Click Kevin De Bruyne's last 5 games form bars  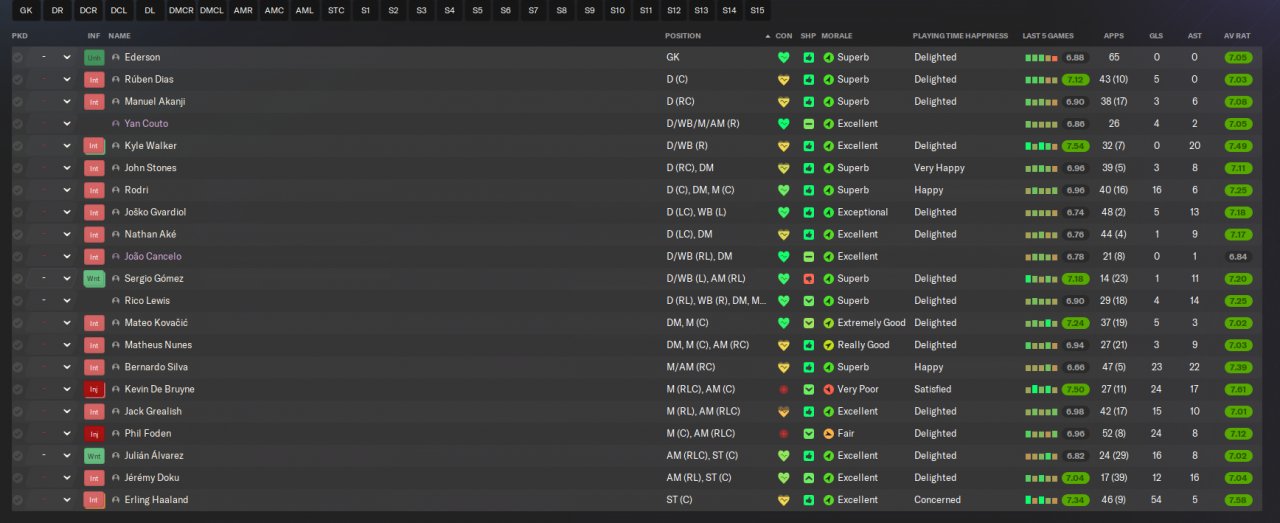pyautogui.click(x=1041, y=389)
